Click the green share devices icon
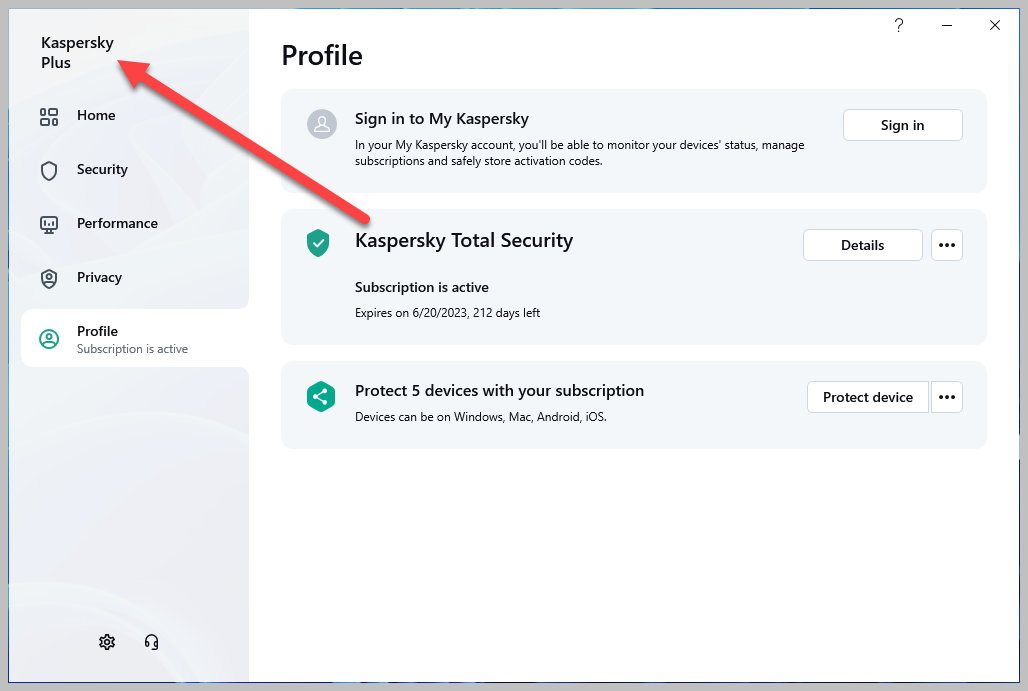Image resolution: width=1028 pixels, height=691 pixels. tap(321, 397)
